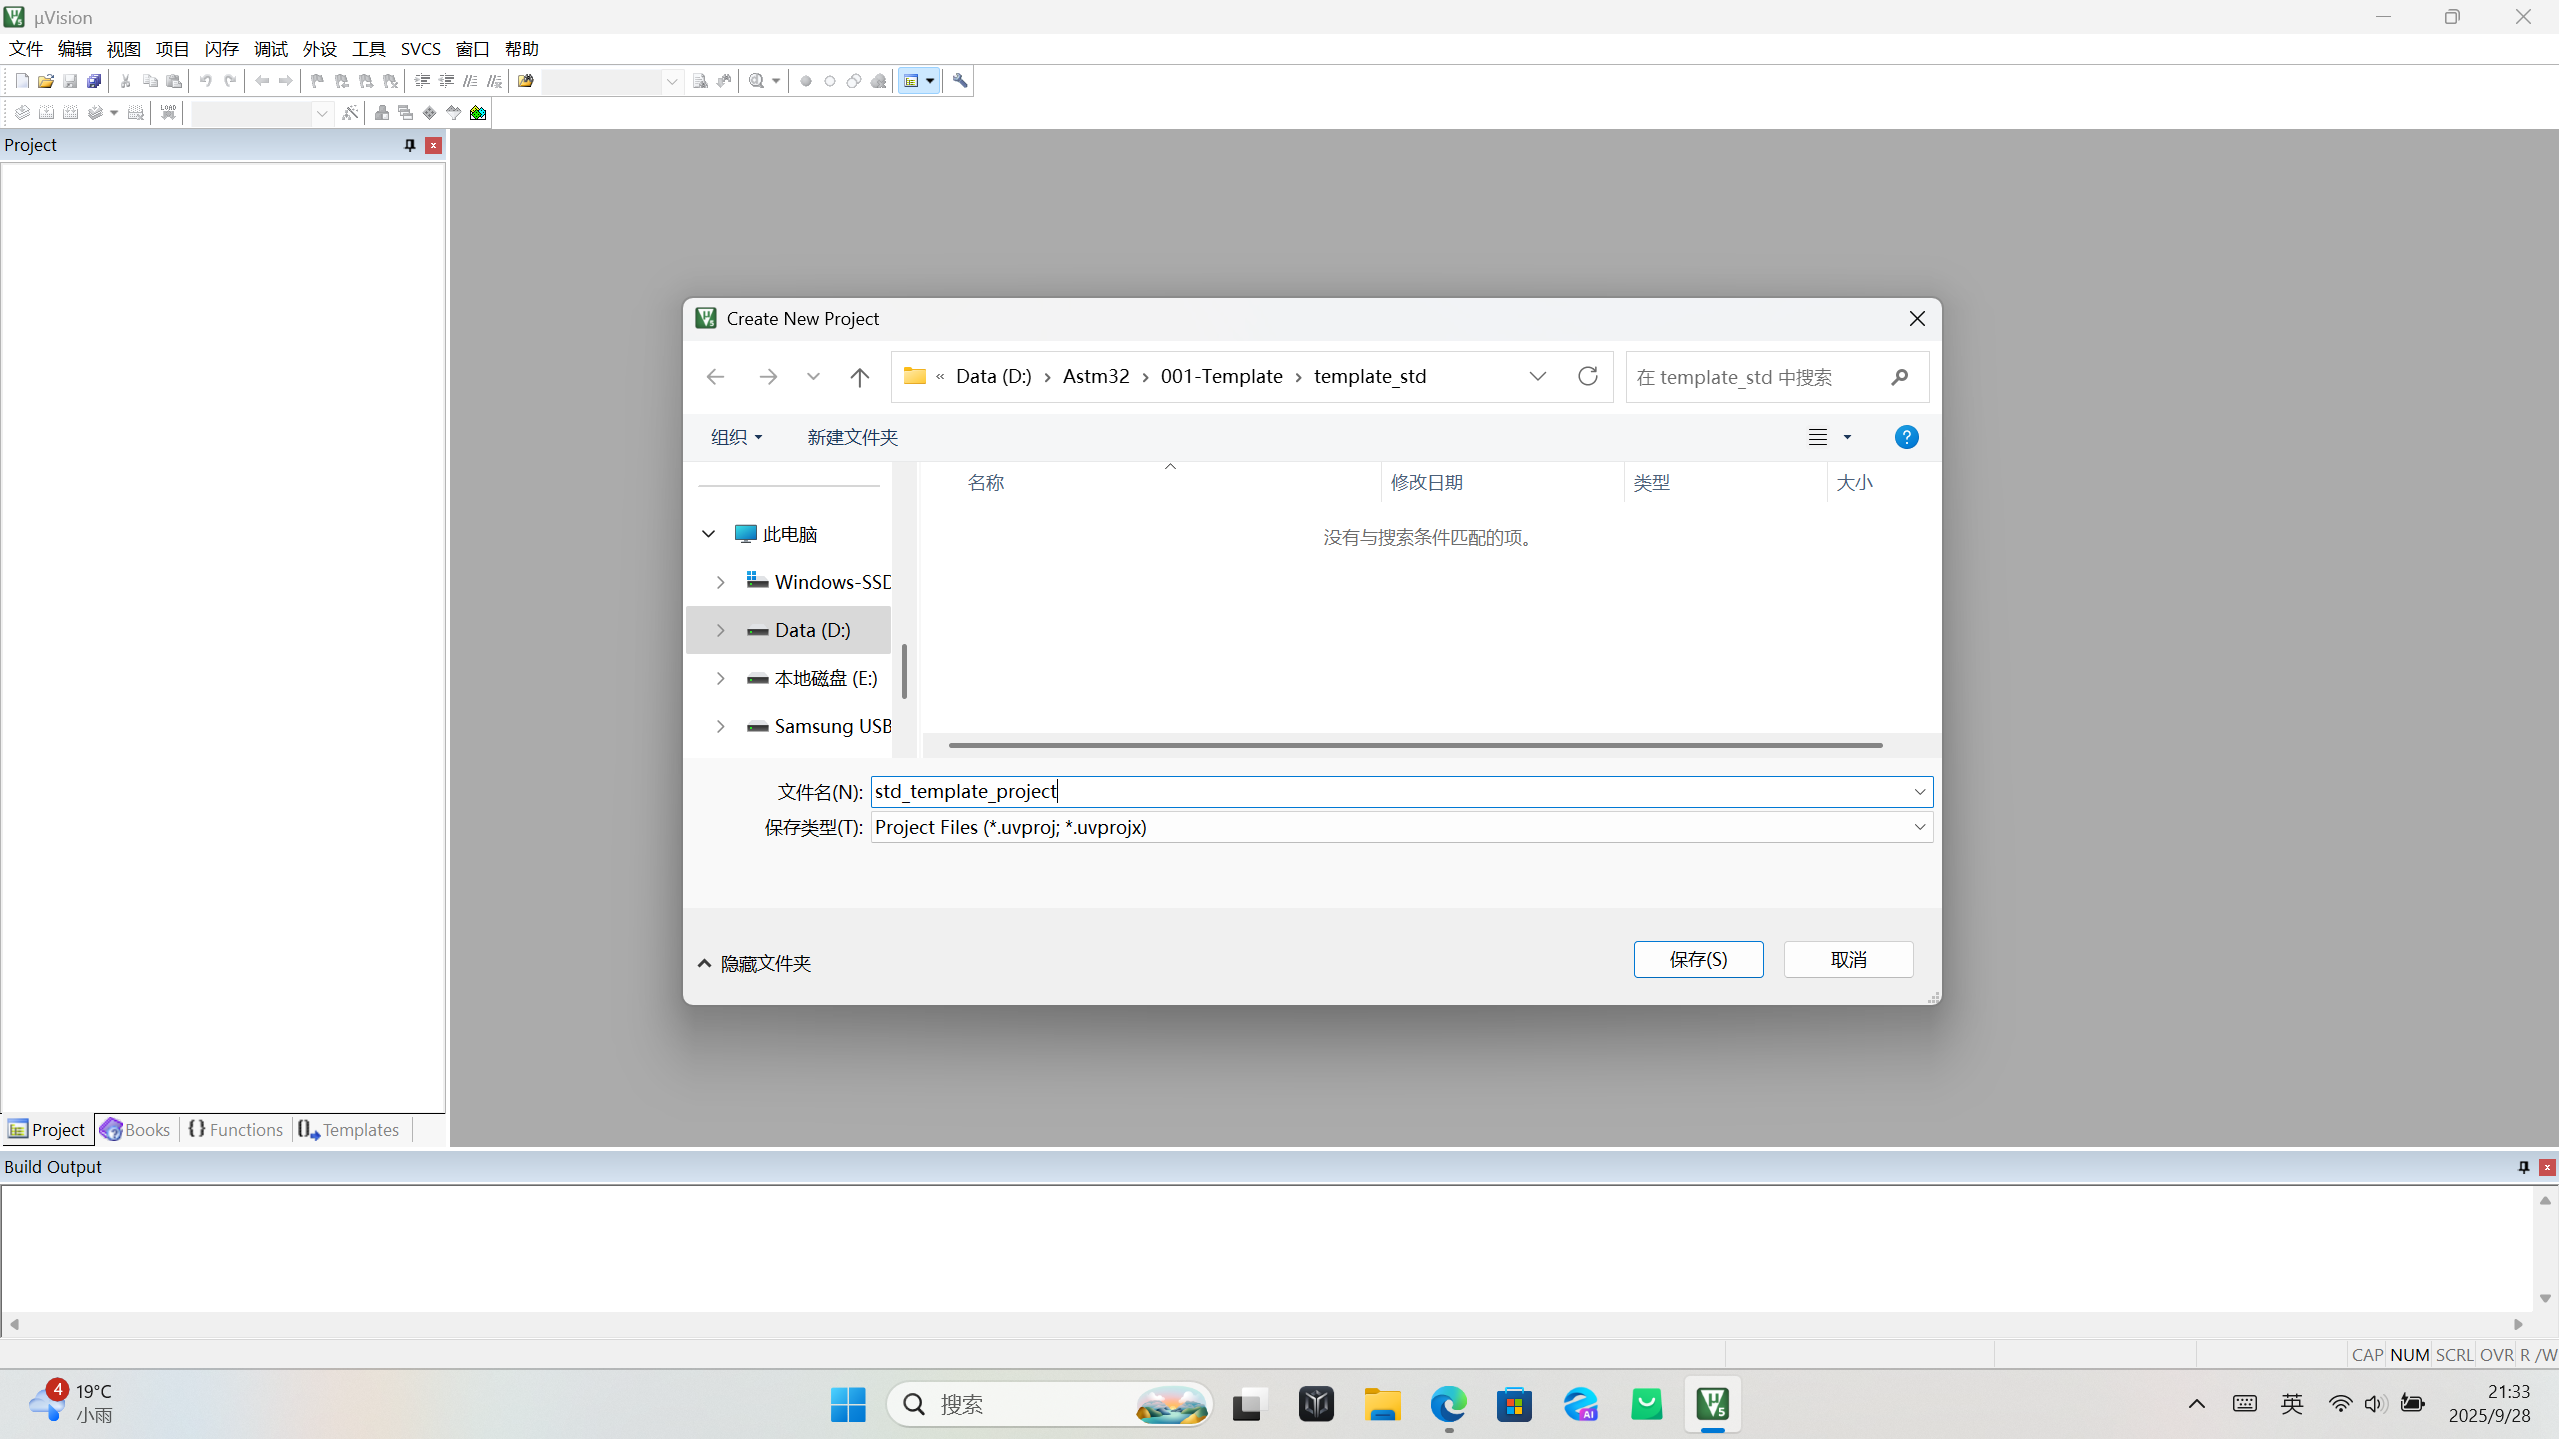Click the New file toolbar icon
The height and width of the screenshot is (1439, 2559).
pyautogui.click(x=22, y=81)
